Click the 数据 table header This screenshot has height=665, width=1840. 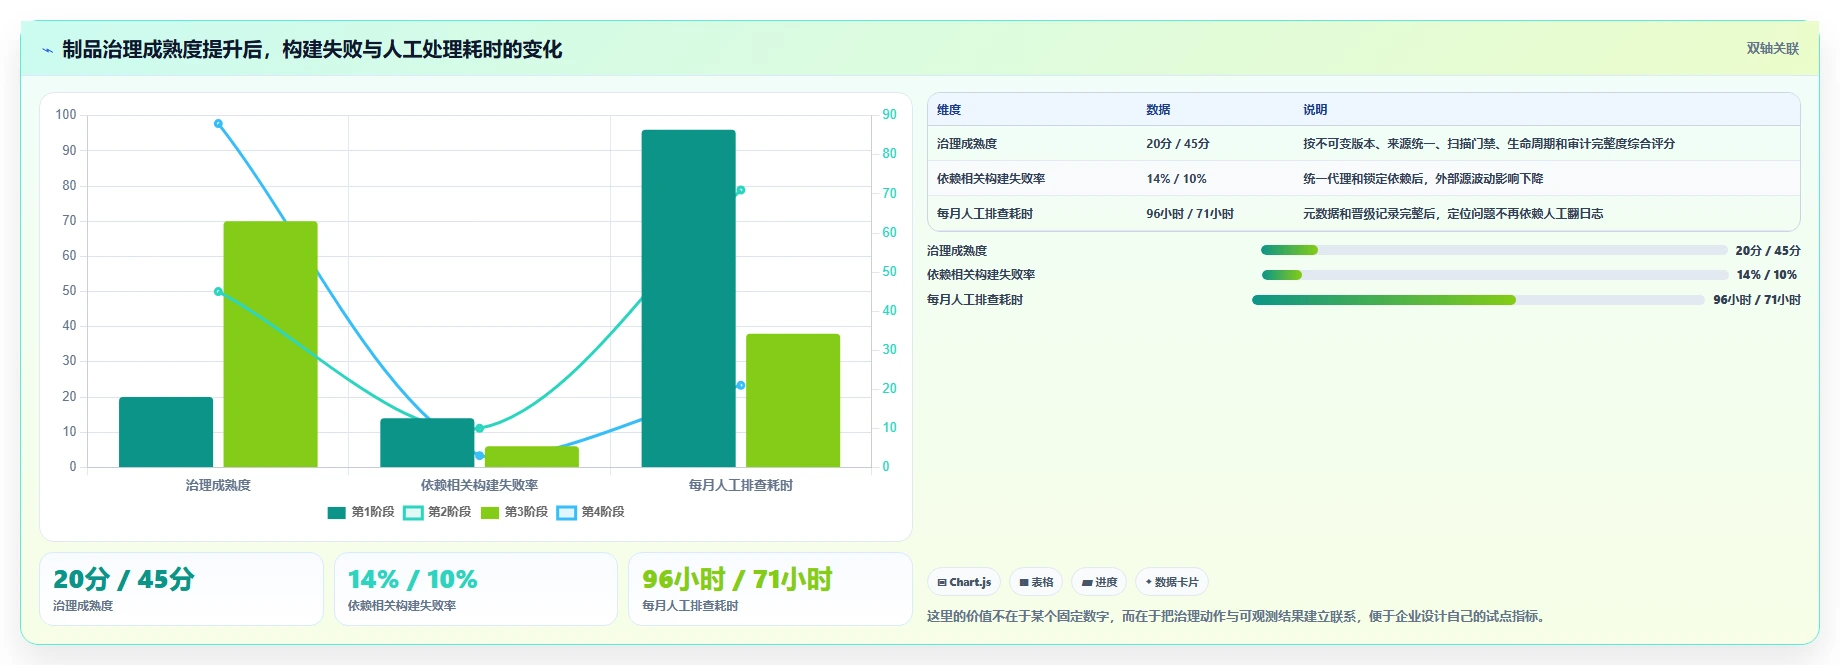tap(1158, 110)
